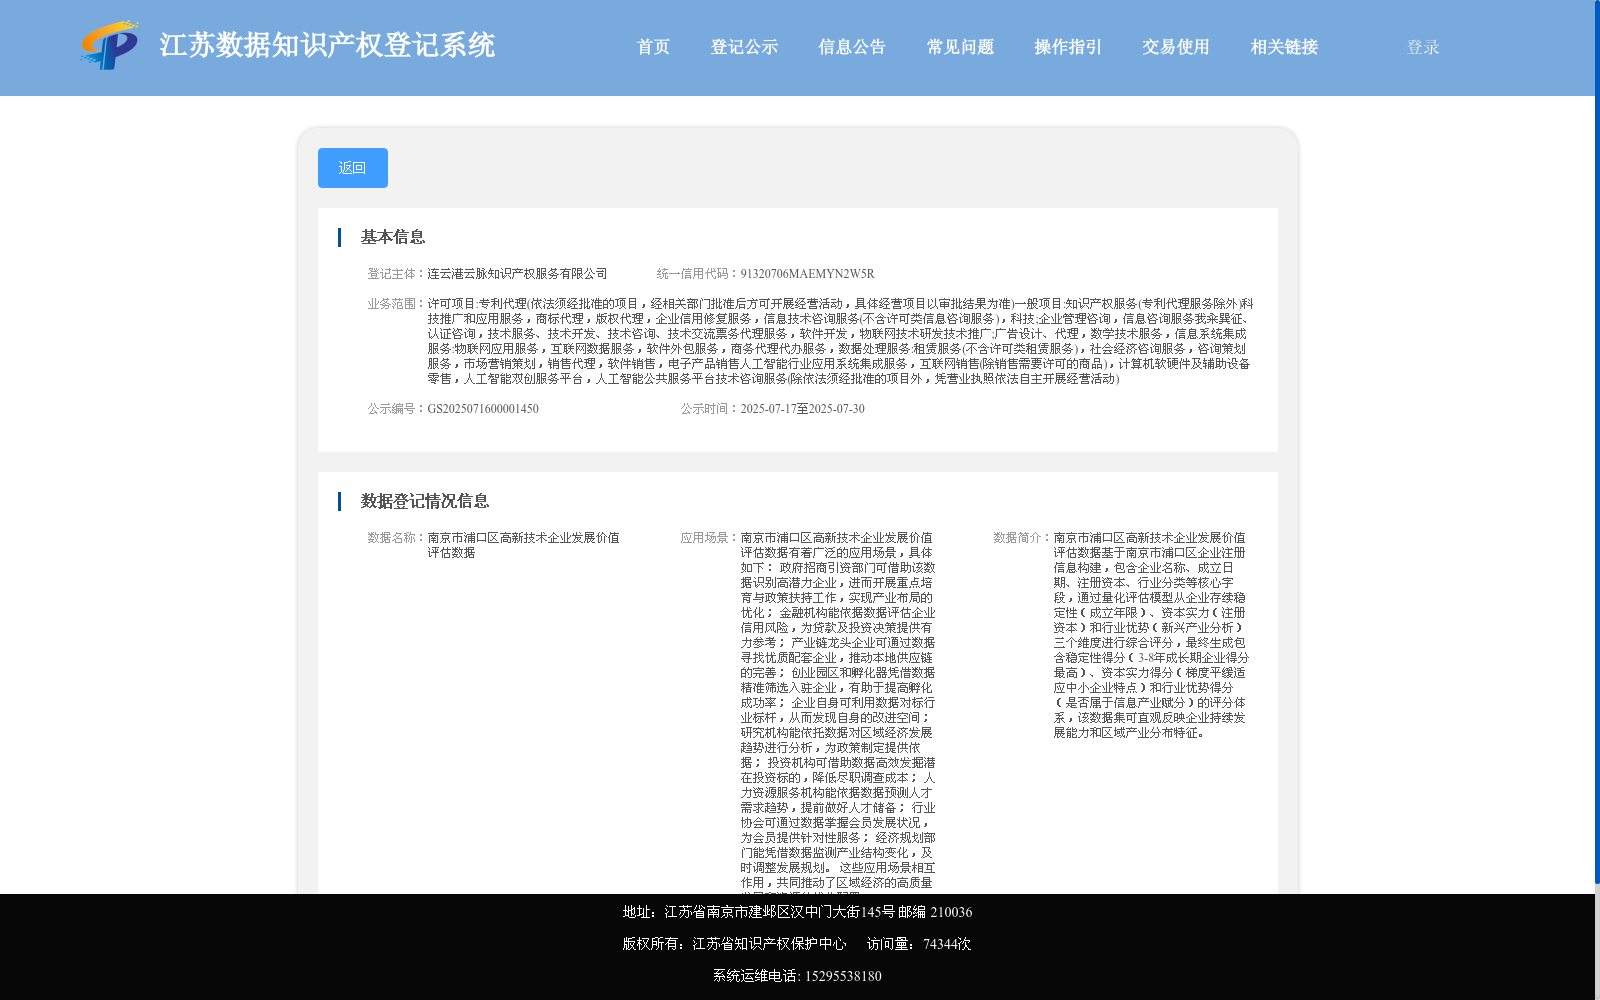
Task: Click the 登录 link
Action: pyautogui.click(x=1423, y=47)
